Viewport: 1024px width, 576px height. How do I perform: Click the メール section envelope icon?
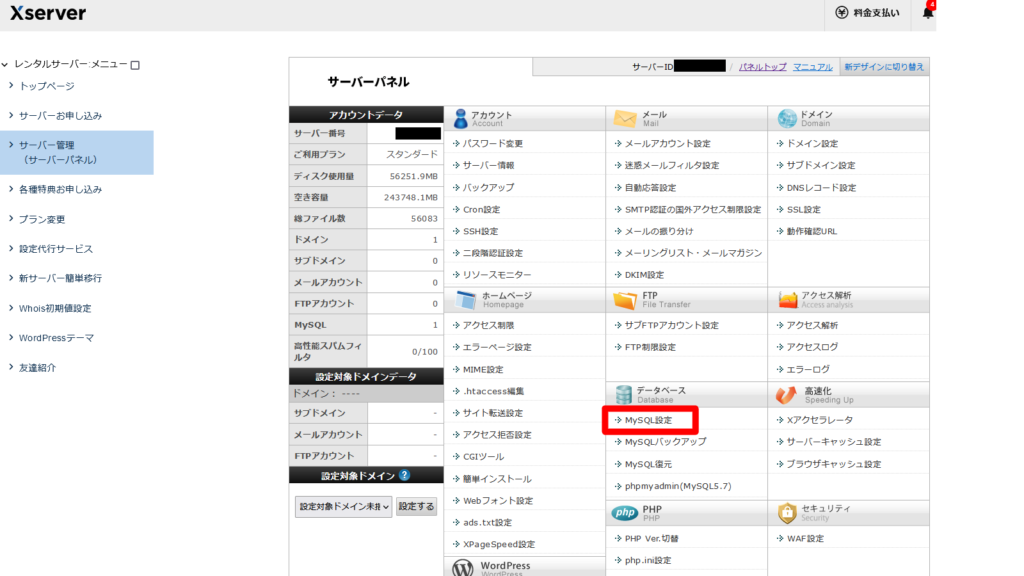tap(625, 118)
